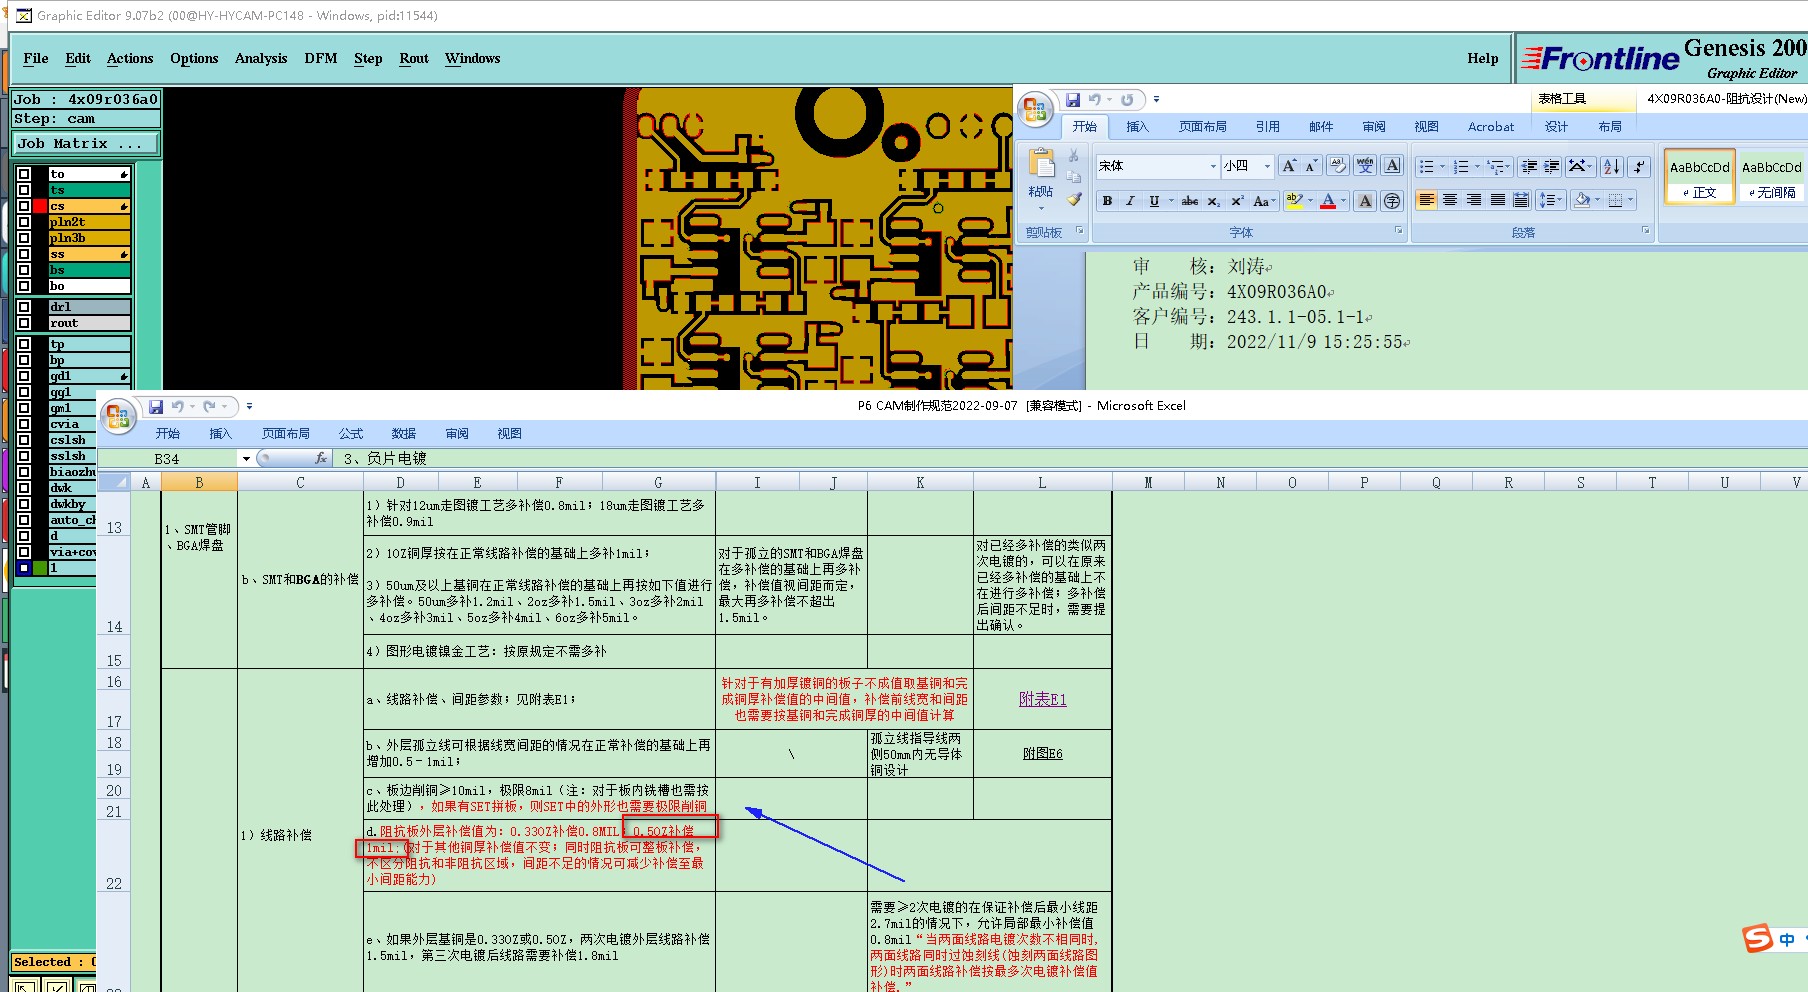The width and height of the screenshot is (1808, 992).
Task: Click the Job Matrix button
Action: pos(86,143)
